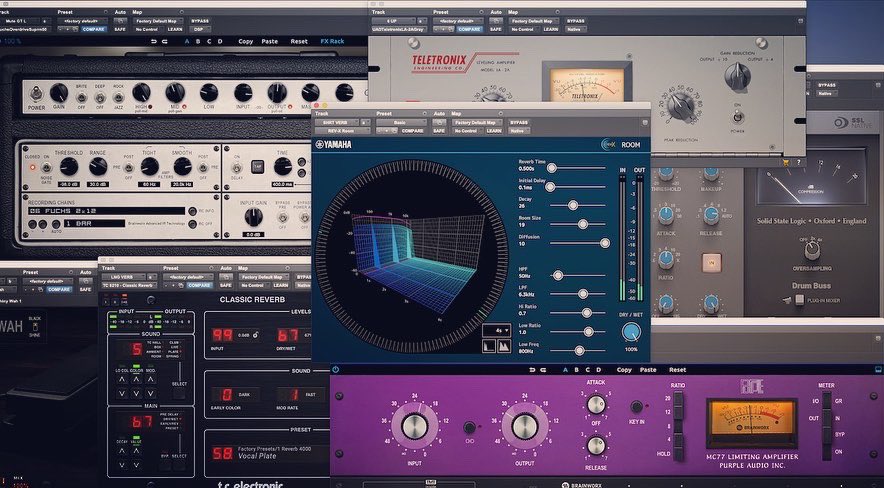This screenshot has width=884, height=488.
Task: Click the link icon beside the Classic Reverb INPUT level
Action: click(x=255, y=335)
